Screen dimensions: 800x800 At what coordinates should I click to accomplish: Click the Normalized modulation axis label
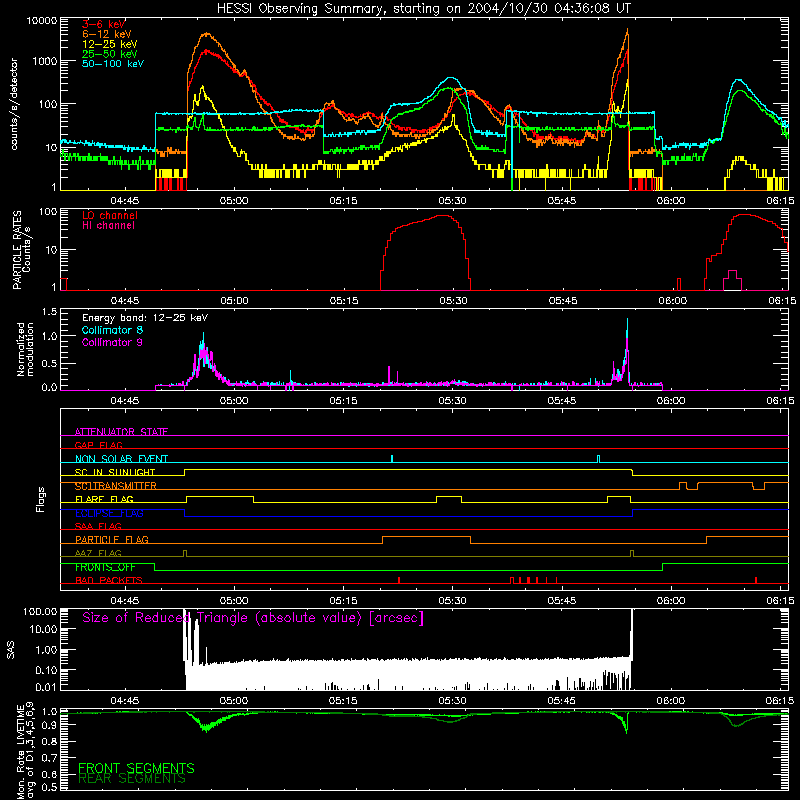(x=25, y=349)
